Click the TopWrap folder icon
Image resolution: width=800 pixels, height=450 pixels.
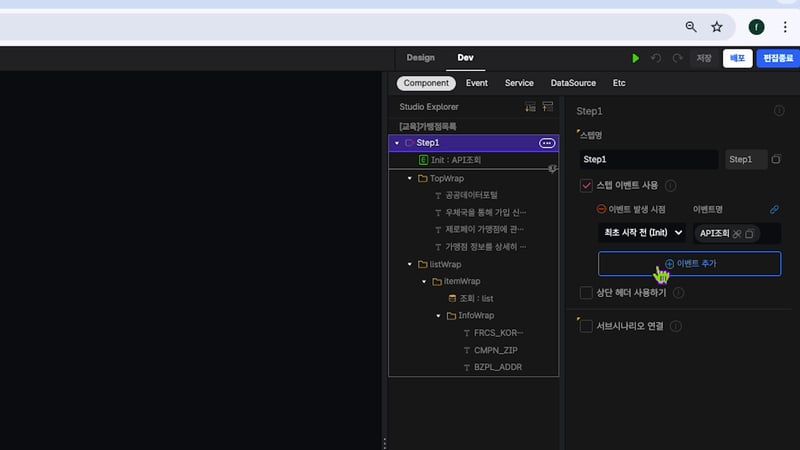click(422, 179)
